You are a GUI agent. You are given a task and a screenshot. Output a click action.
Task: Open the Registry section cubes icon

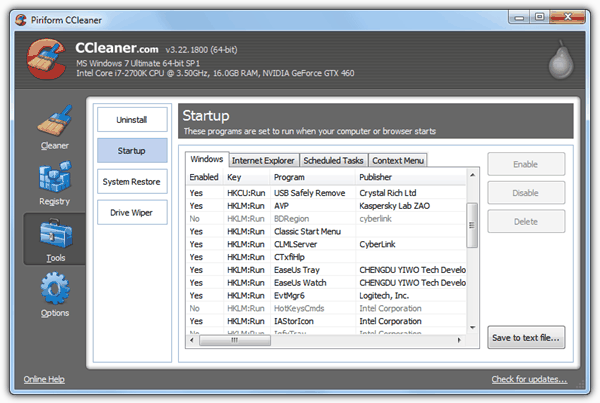[55, 177]
